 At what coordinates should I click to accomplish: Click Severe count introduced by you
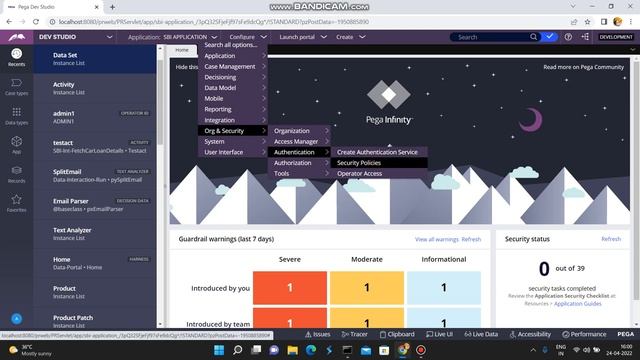[x=290, y=288]
